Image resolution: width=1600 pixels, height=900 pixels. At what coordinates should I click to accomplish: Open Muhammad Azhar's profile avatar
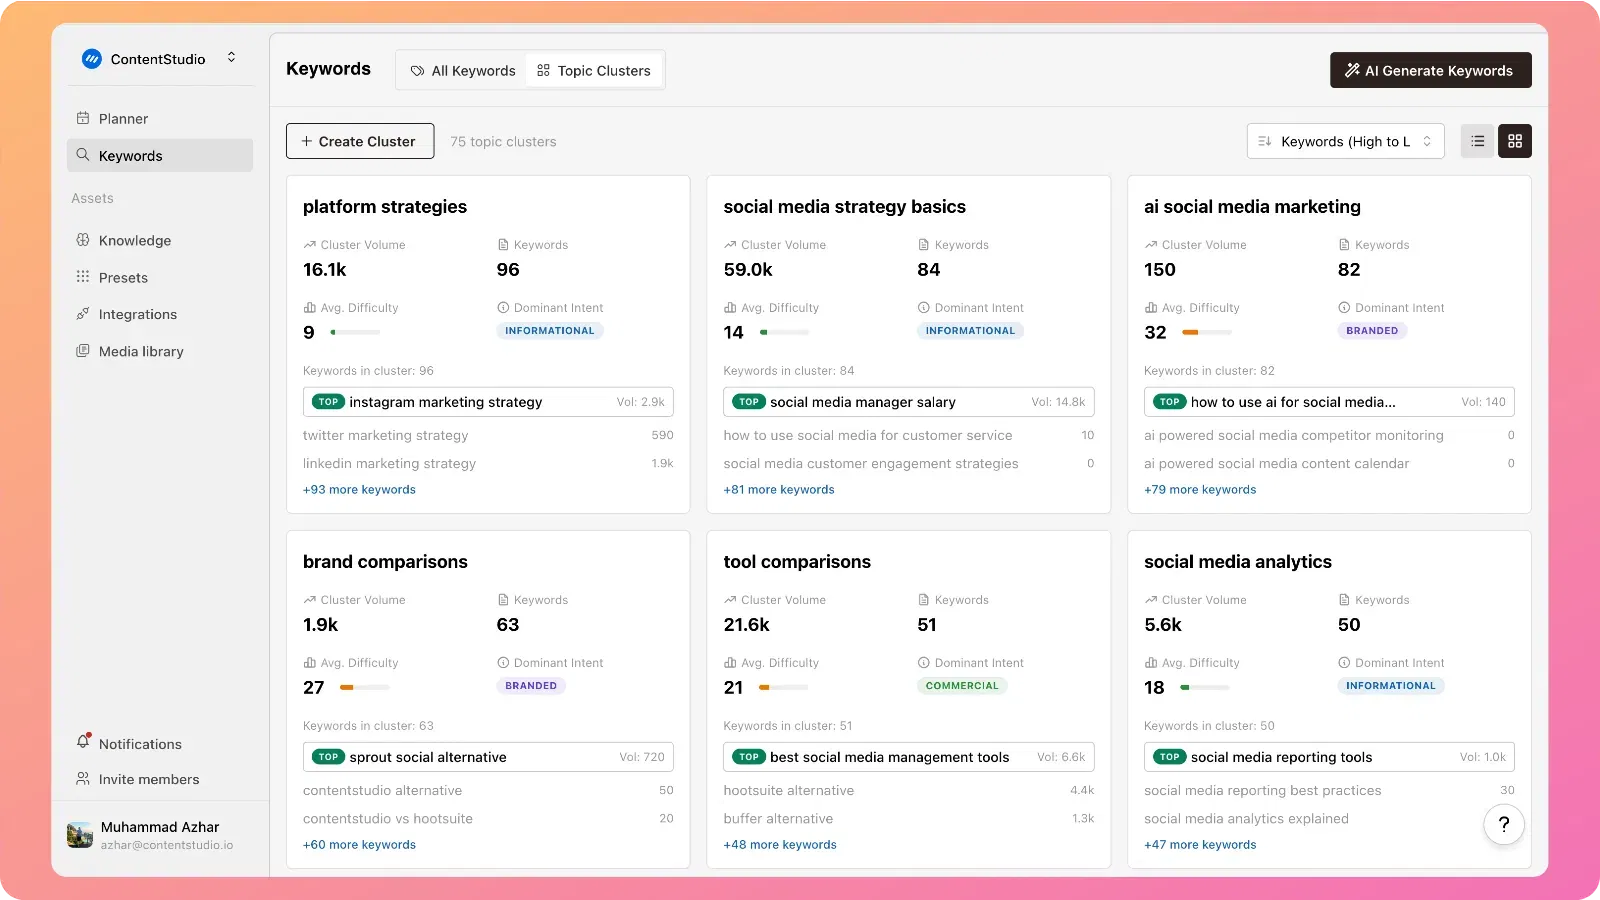(79, 834)
